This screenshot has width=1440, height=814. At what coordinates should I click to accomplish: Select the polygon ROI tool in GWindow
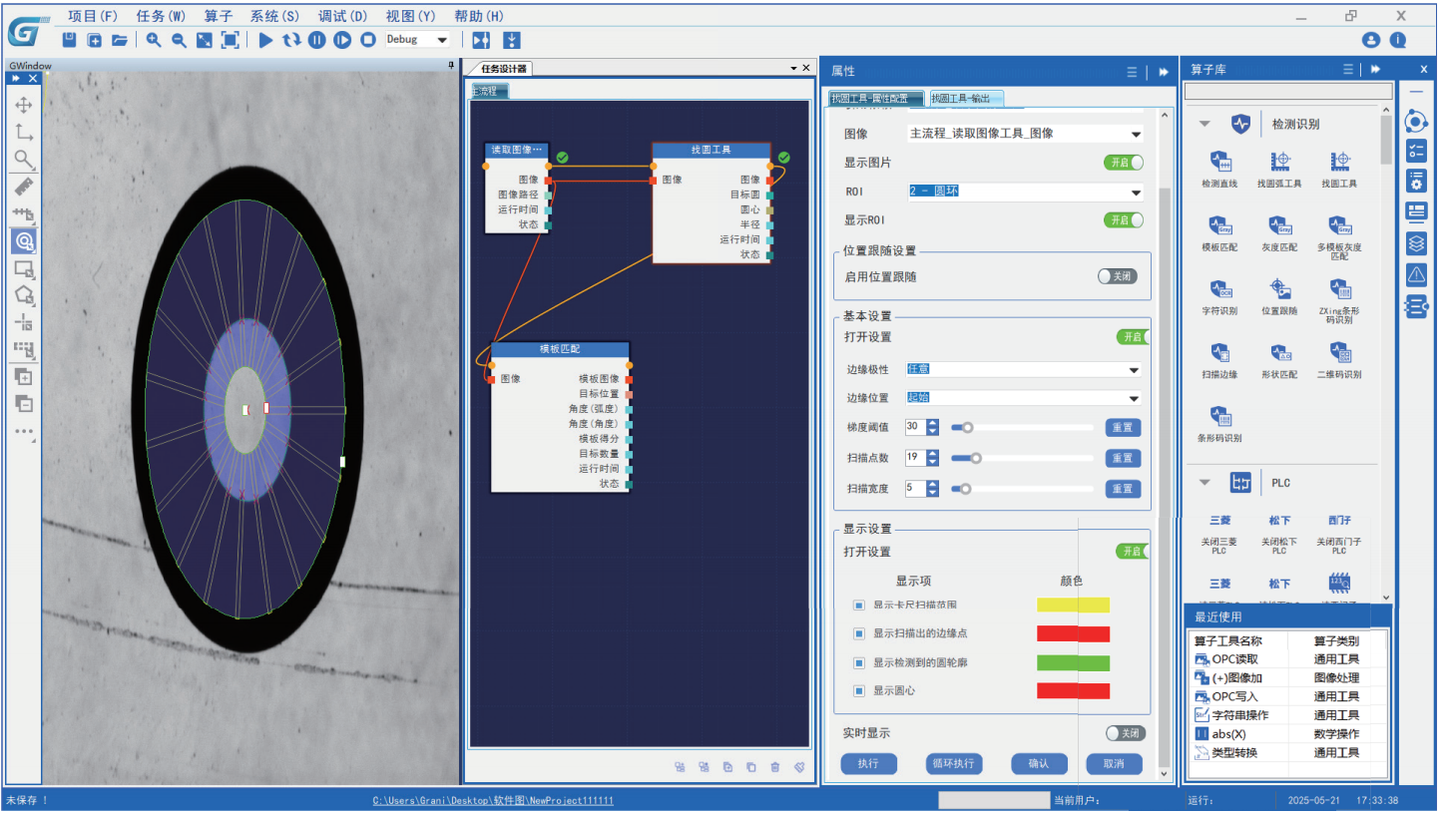coord(24,296)
